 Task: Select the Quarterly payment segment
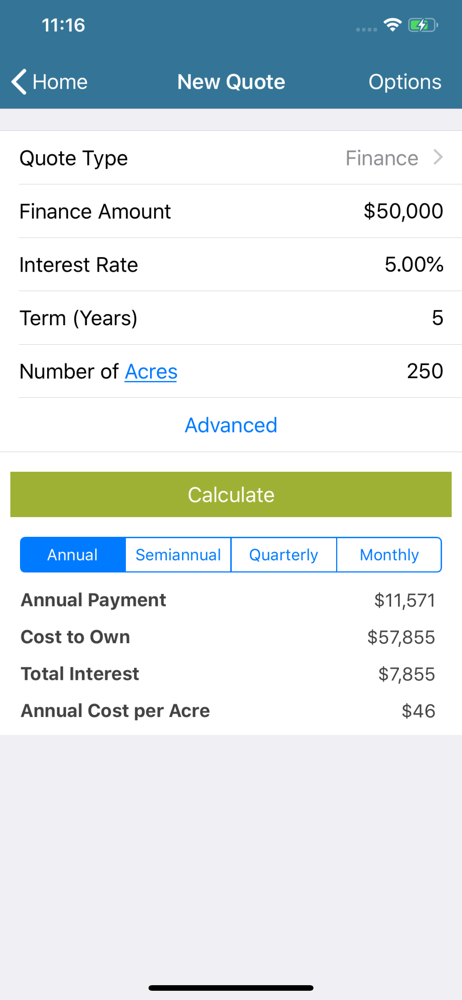pos(283,555)
